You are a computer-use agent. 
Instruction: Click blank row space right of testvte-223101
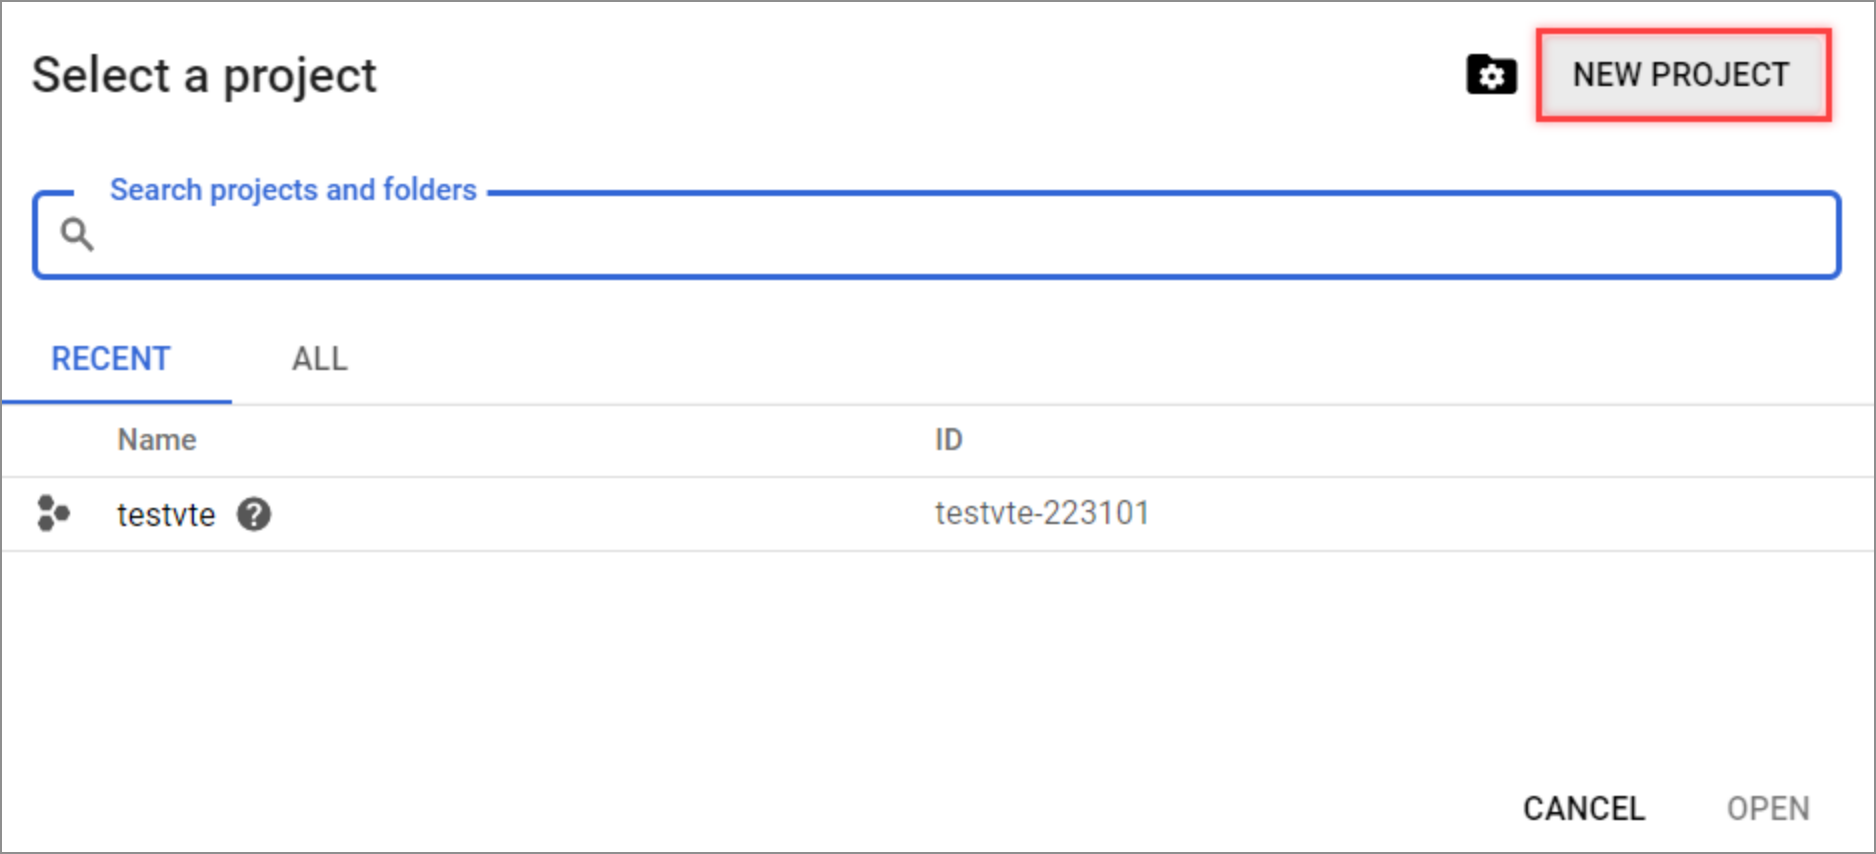tap(1510, 514)
